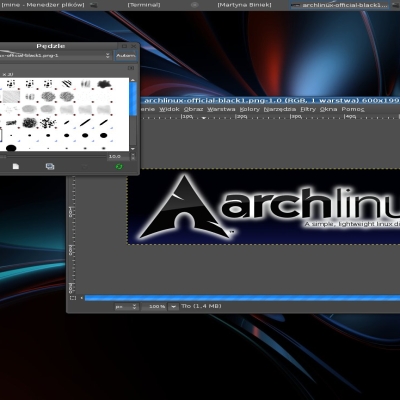Click the blue horizontal canvas scrollbar
400x400 pixels.
[242, 298]
